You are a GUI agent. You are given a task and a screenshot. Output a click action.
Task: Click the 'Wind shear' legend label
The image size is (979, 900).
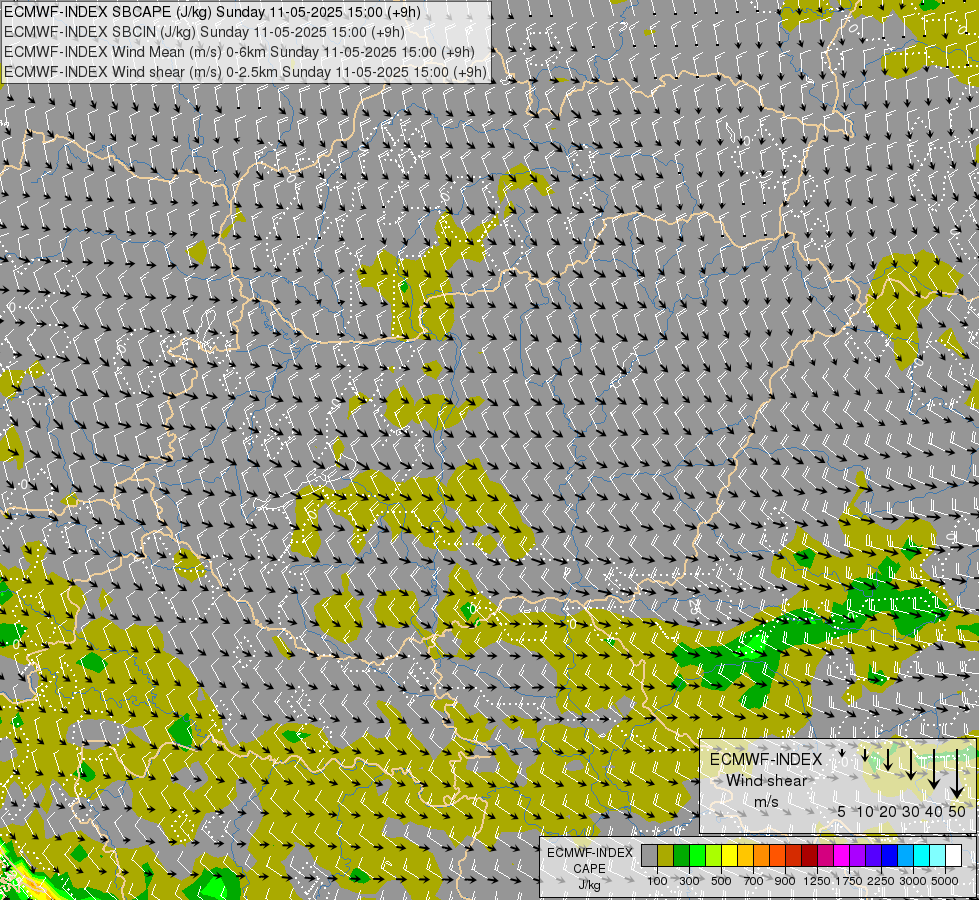(767, 781)
